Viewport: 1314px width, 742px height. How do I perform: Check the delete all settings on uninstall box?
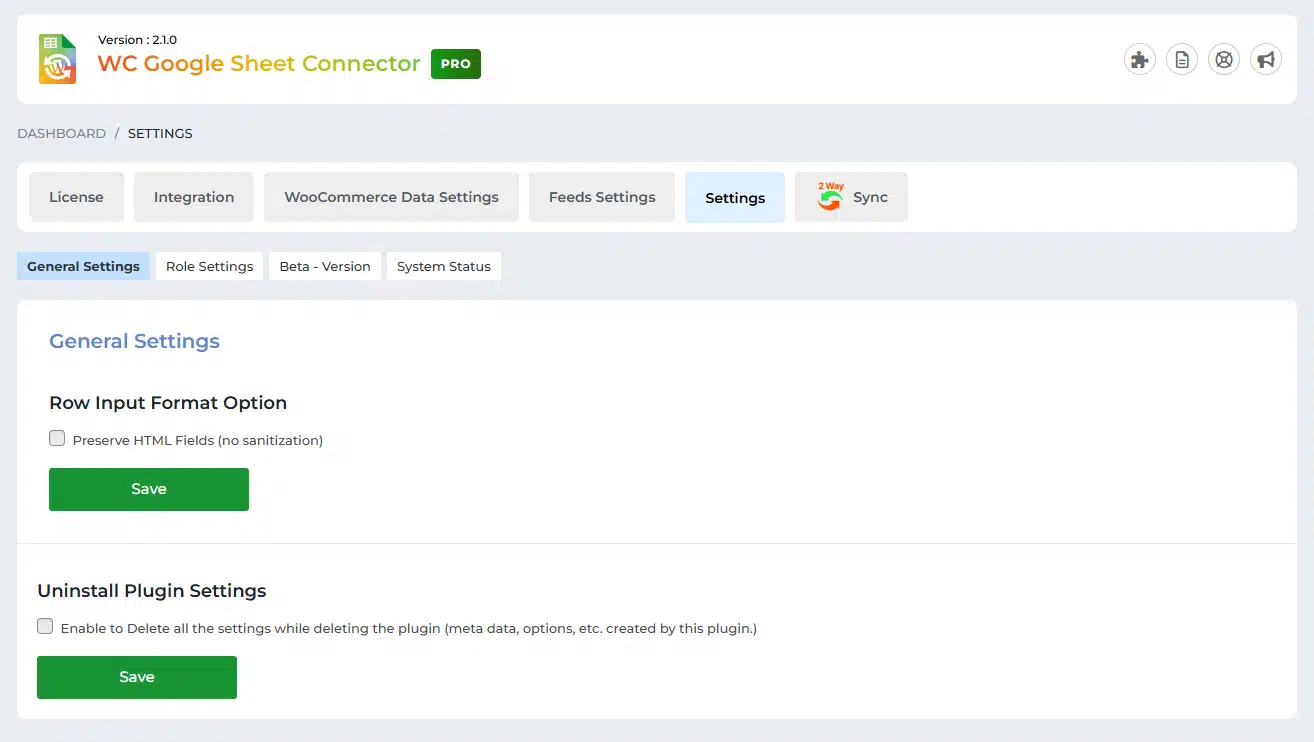[45, 627]
